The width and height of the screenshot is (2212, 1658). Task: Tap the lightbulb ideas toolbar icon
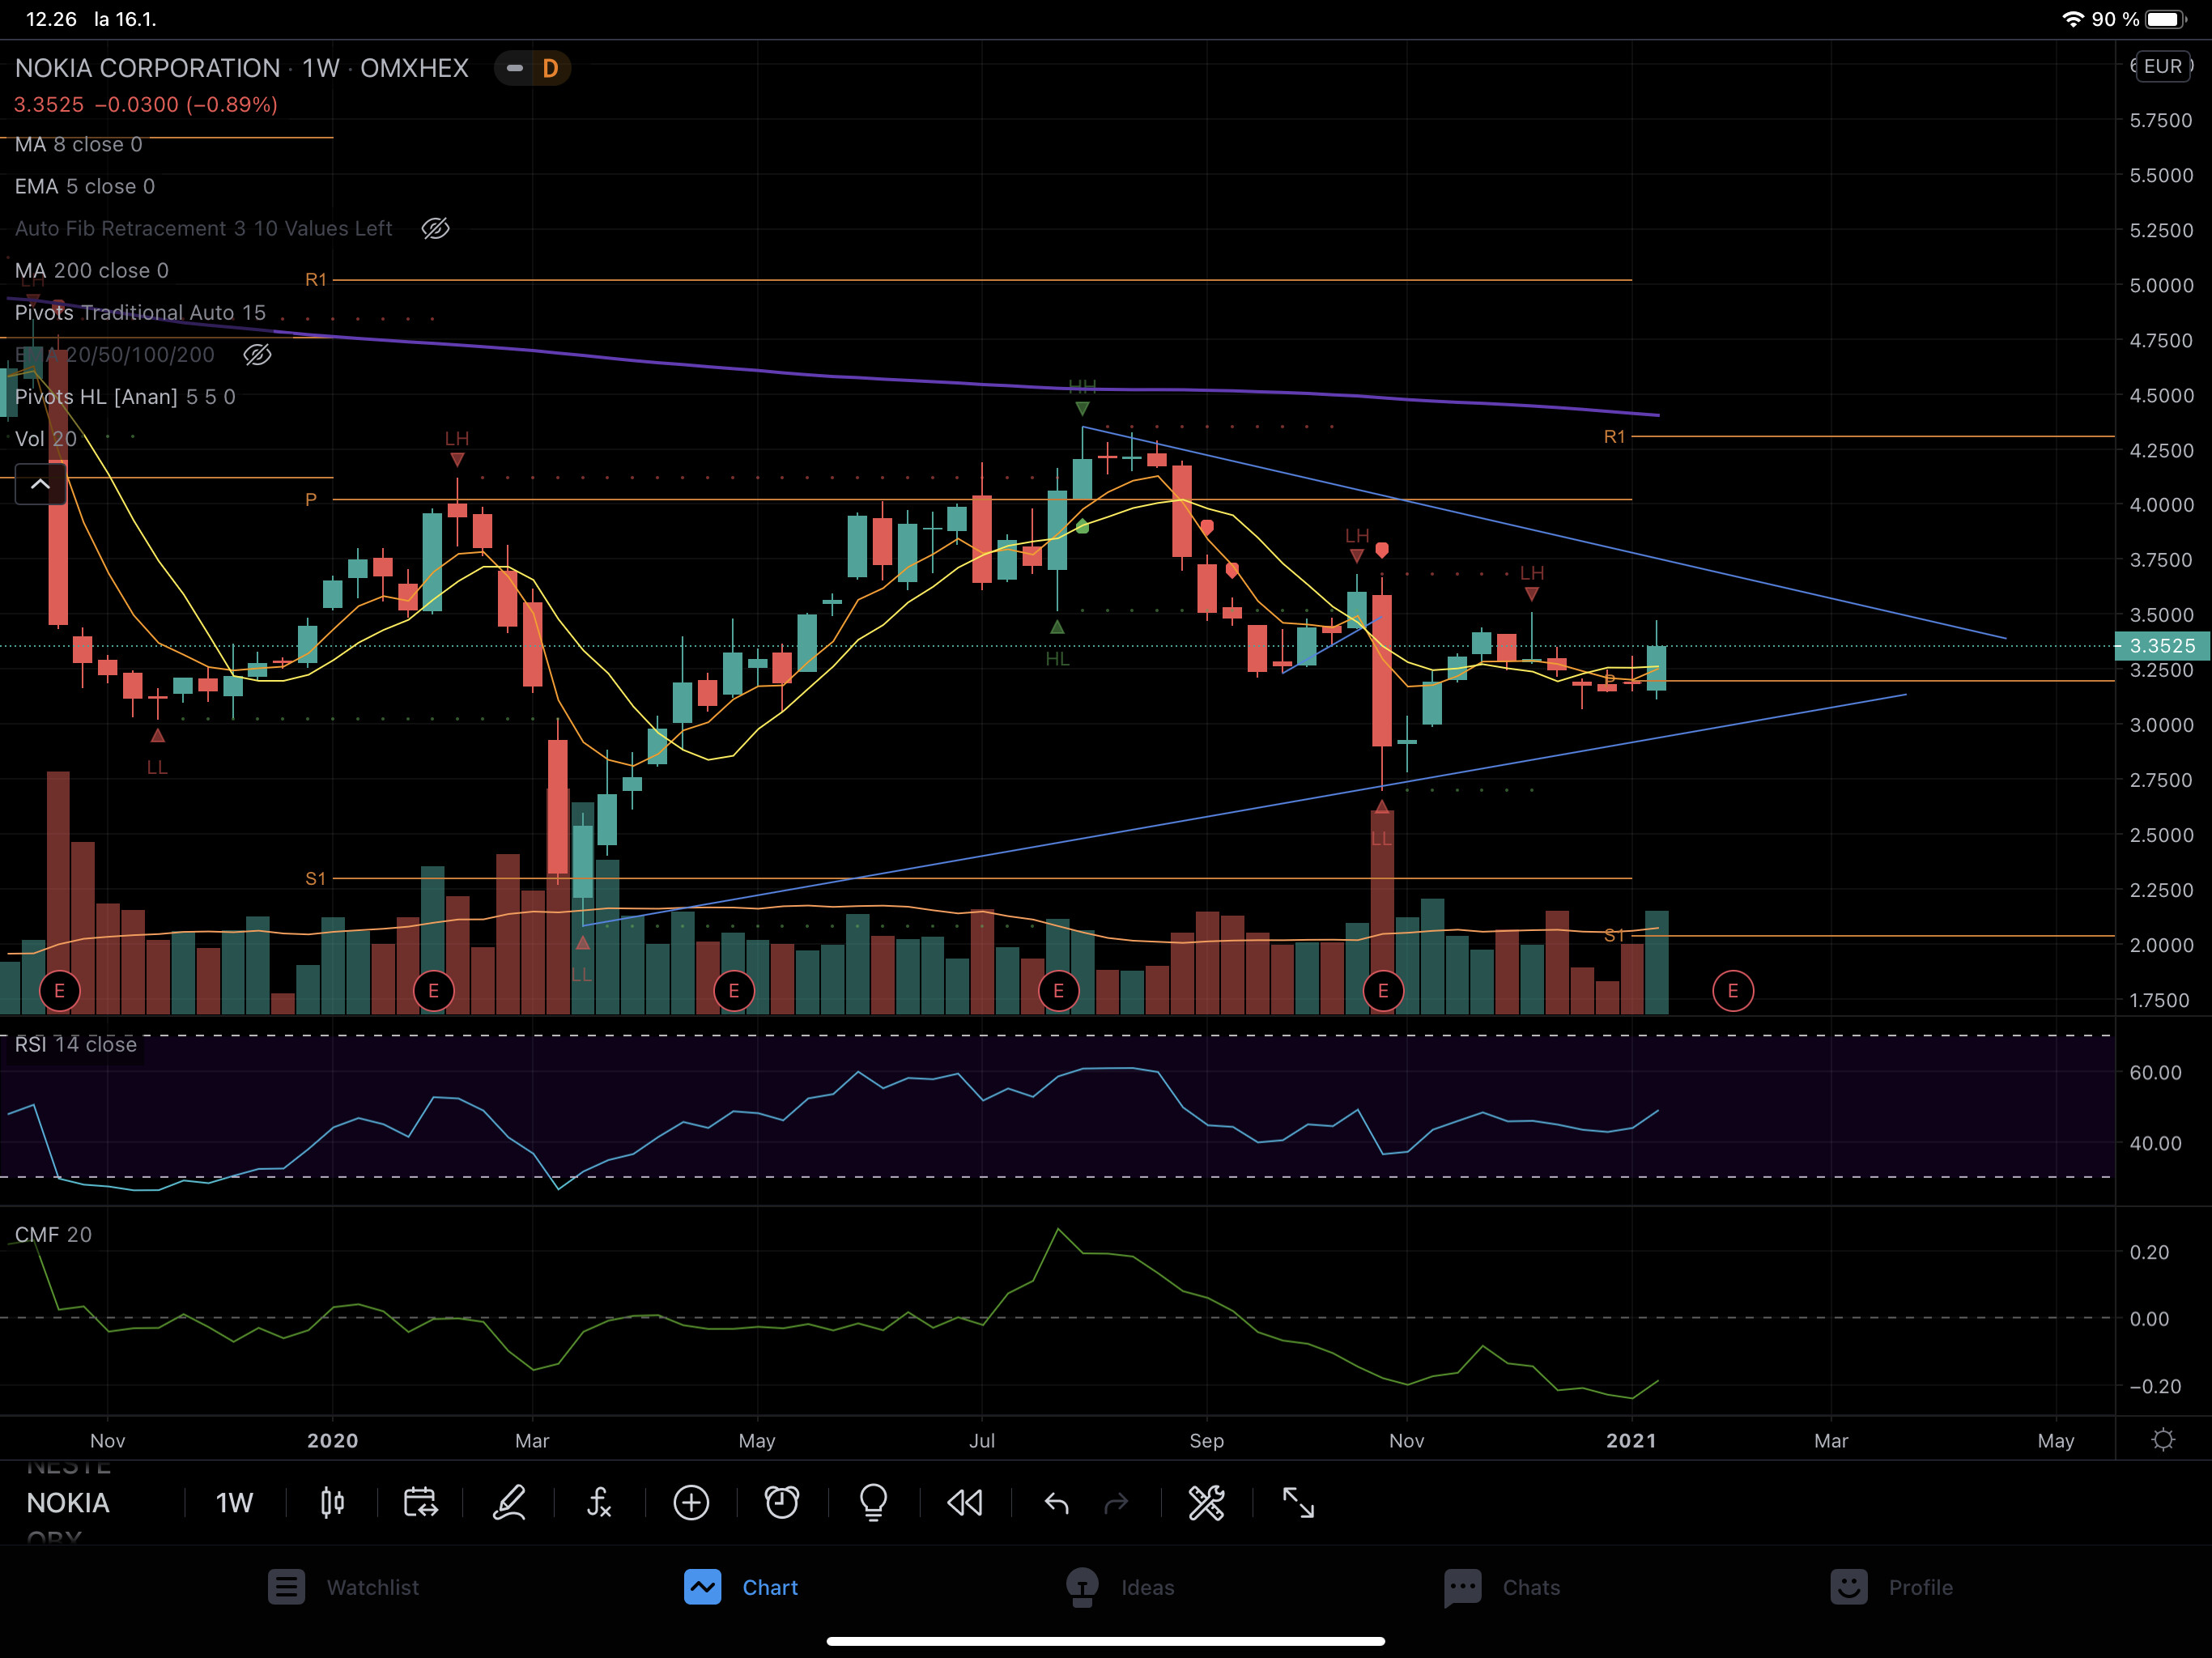(x=873, y=1502)
